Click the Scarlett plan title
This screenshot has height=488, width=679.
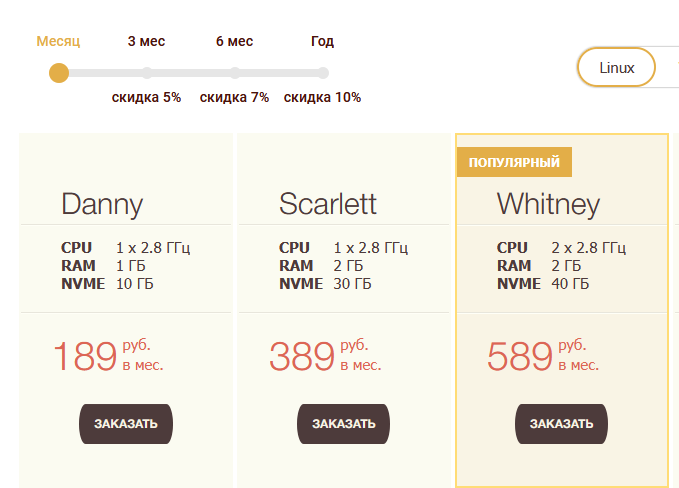click(x=328, y=204)
